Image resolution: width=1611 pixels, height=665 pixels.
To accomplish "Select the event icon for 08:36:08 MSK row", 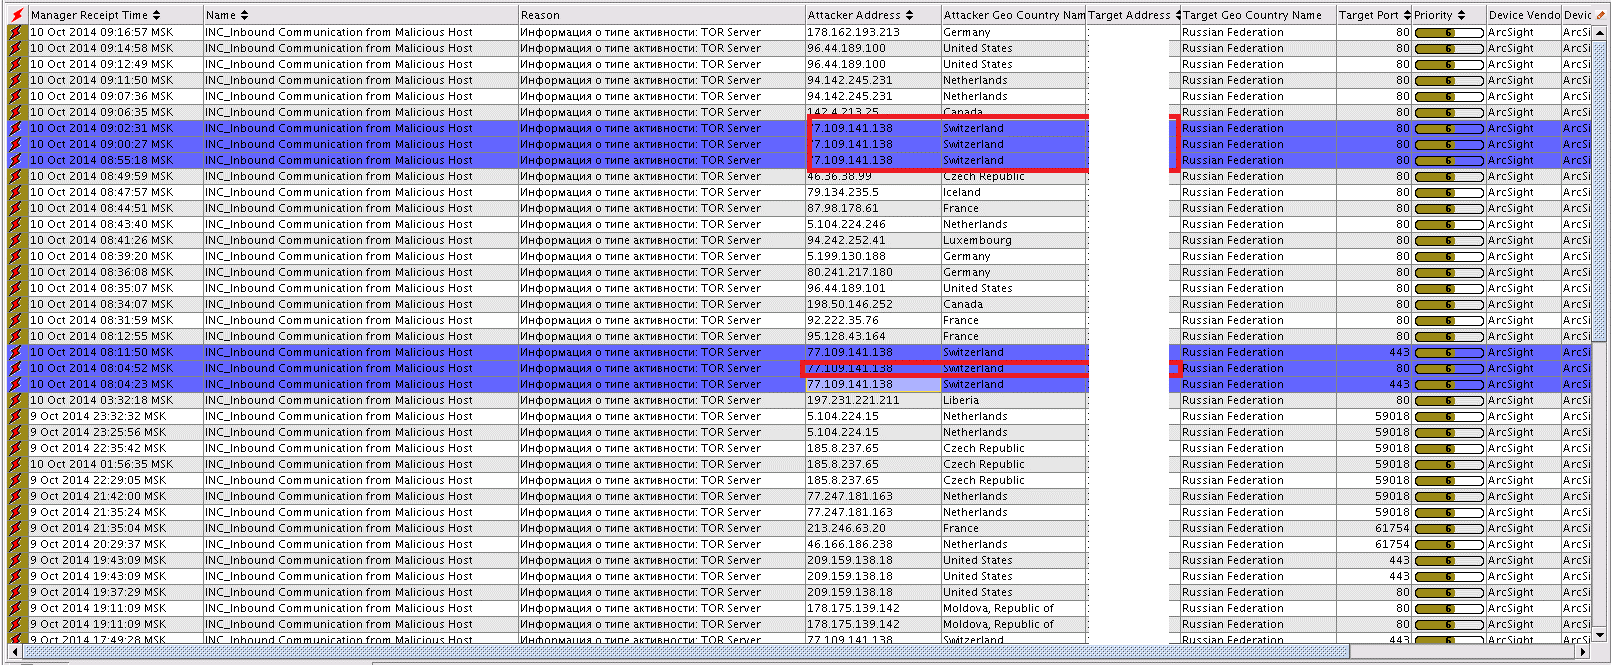I will 15,272.
